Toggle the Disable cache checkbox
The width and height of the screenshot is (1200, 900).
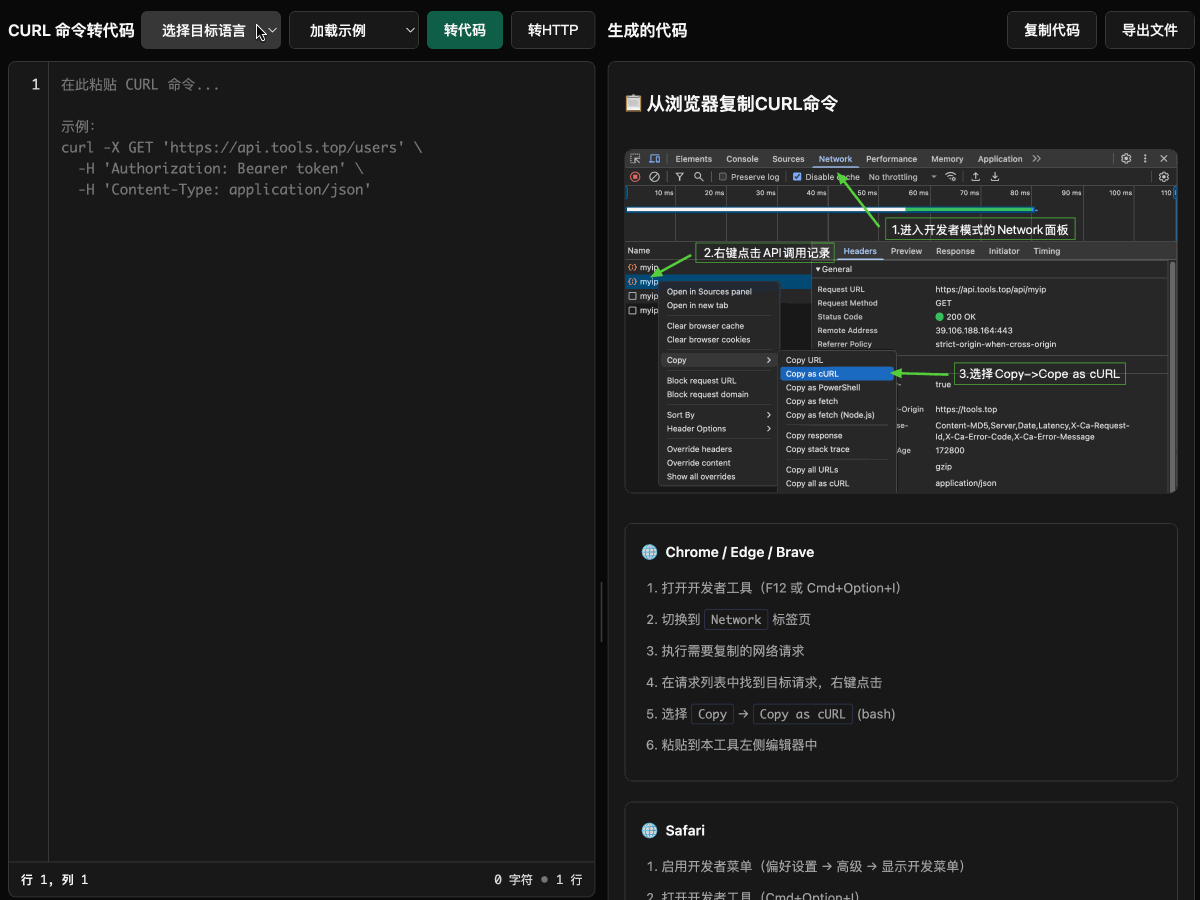[797, 177]
